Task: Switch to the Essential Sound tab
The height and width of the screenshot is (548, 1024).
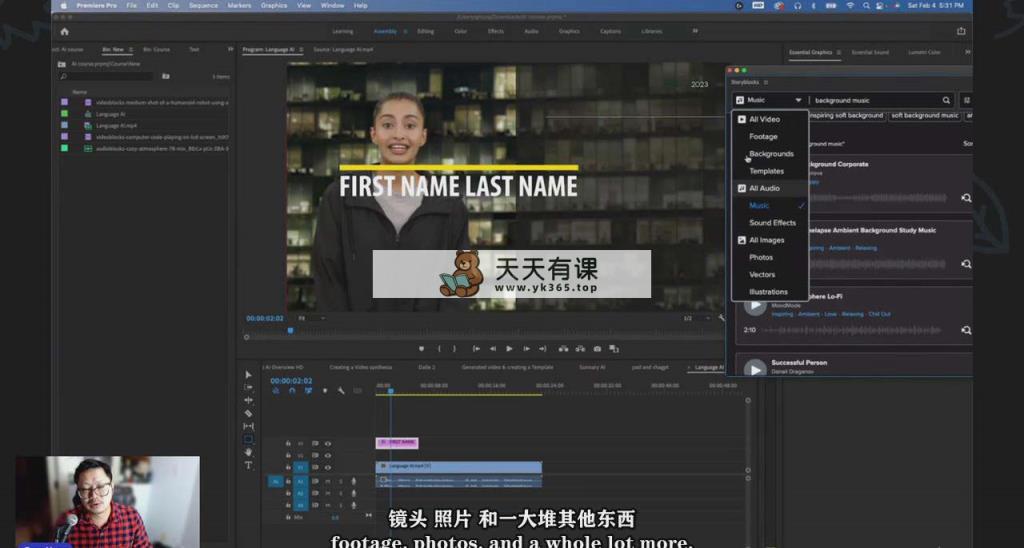Action: (x=870, y=52)
